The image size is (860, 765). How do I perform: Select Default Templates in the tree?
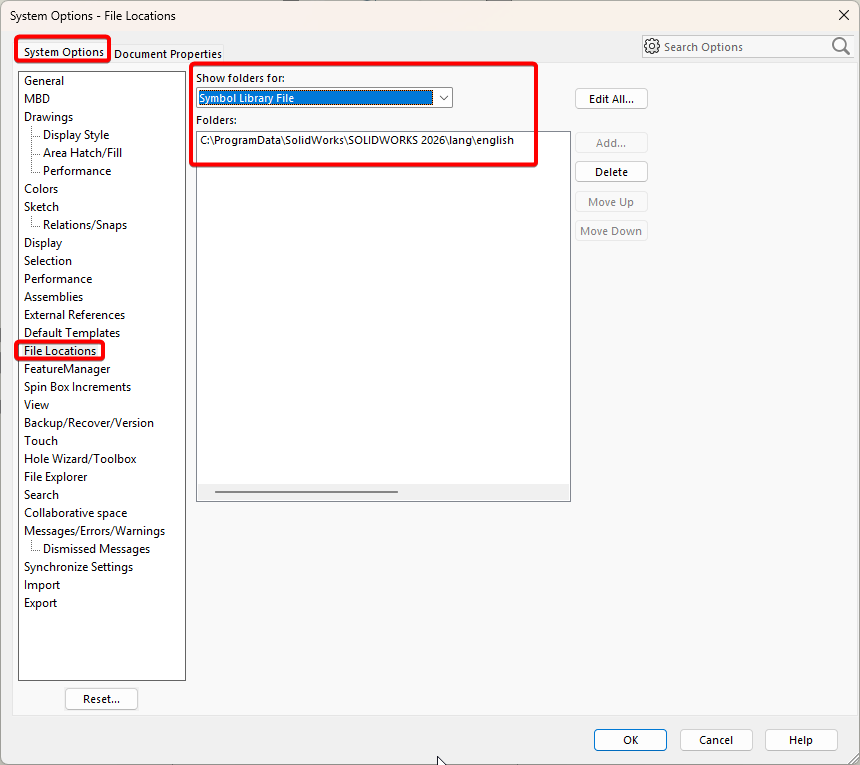(72, 333)
